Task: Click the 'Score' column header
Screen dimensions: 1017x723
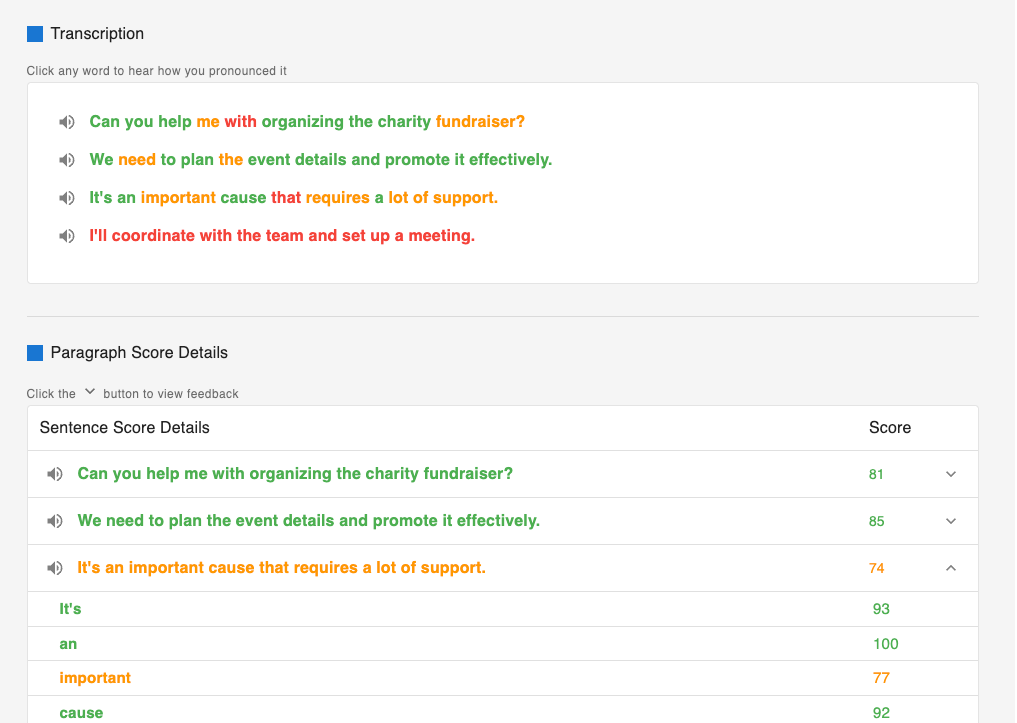Action: tap(890, 427)
